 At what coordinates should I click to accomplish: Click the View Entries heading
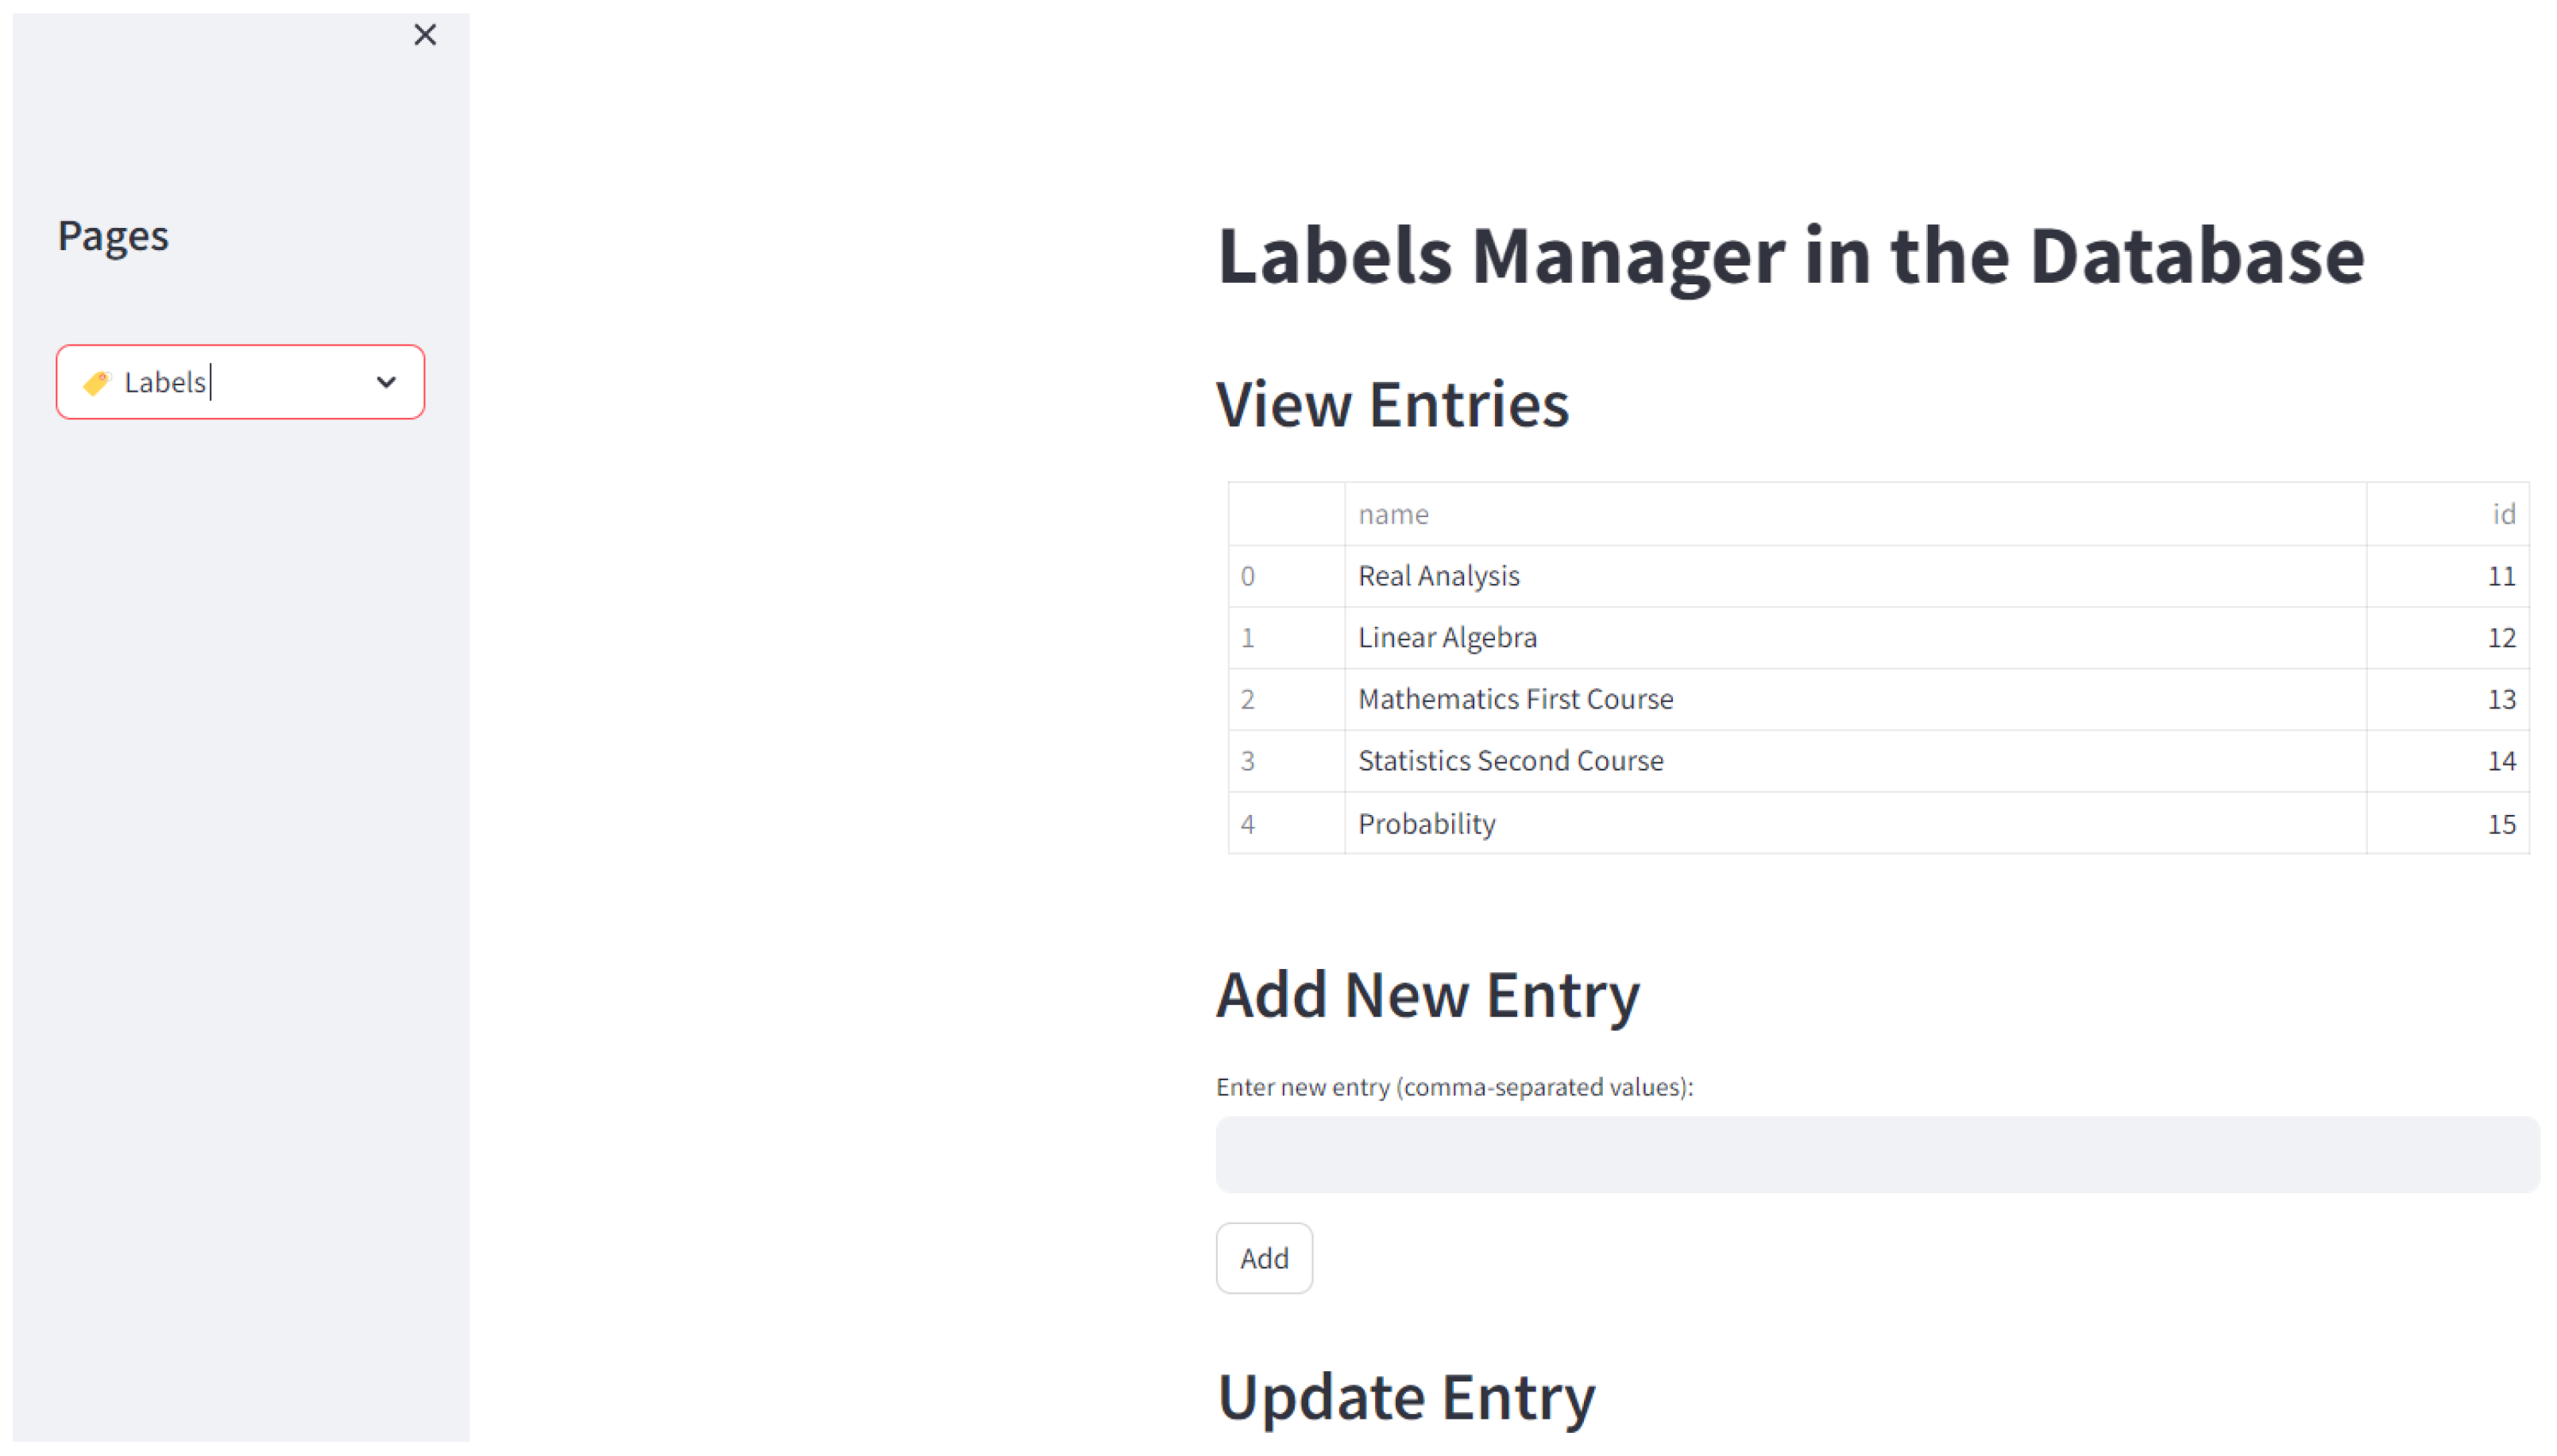click(x=1391, y=405)
